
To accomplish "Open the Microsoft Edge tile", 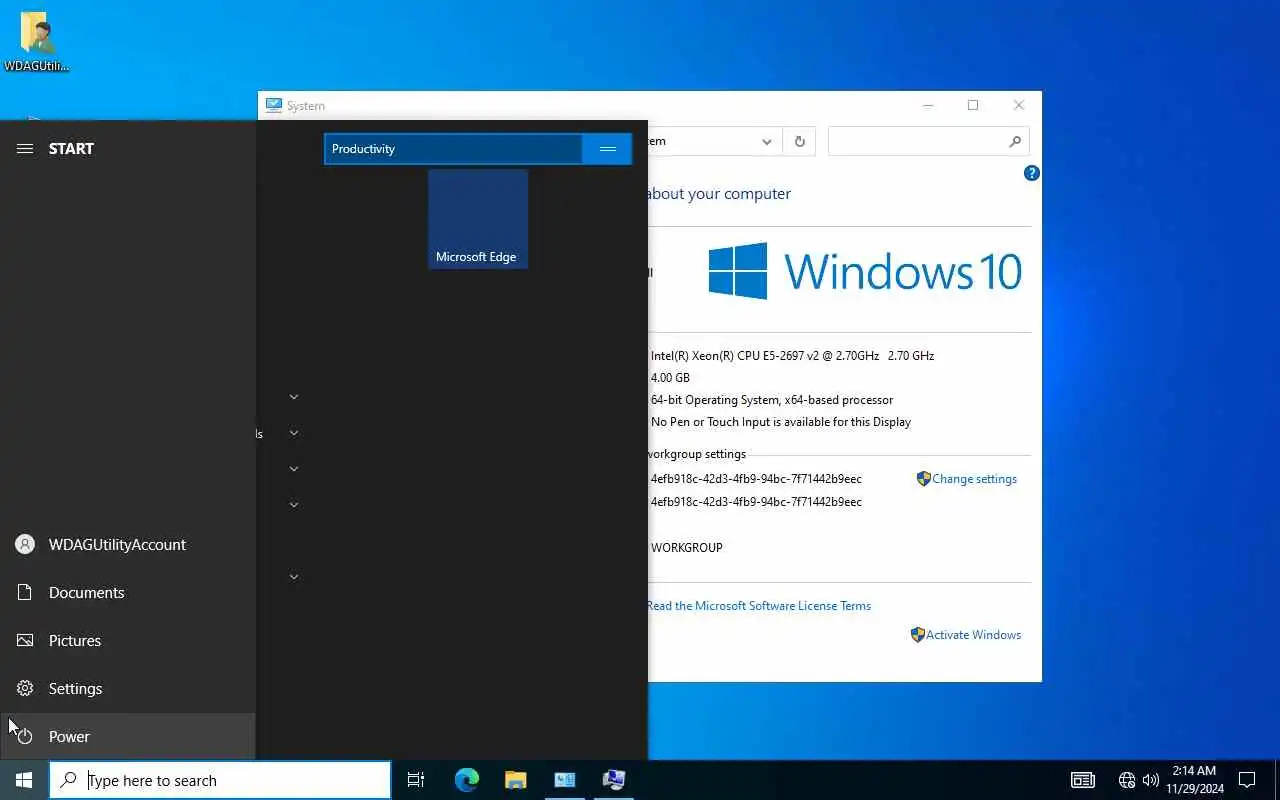I will pos(478,219).
